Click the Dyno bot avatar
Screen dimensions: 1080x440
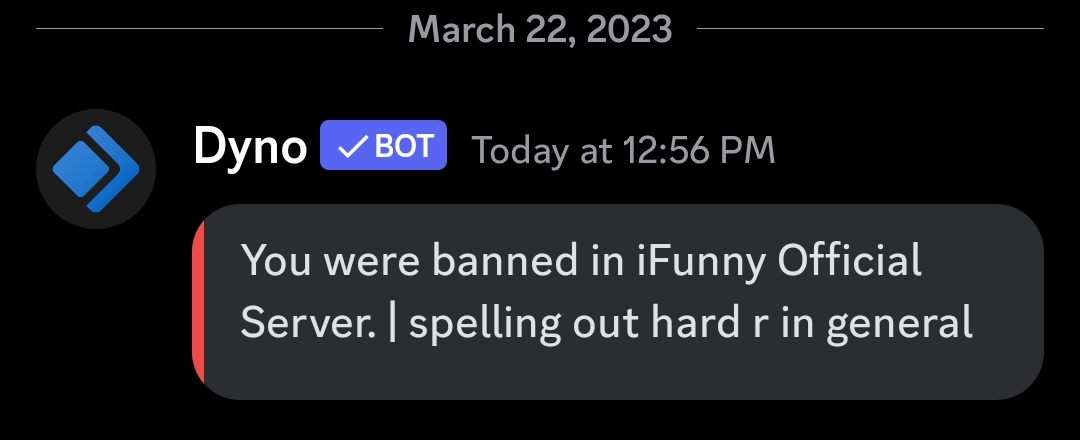tap(96, 168)
